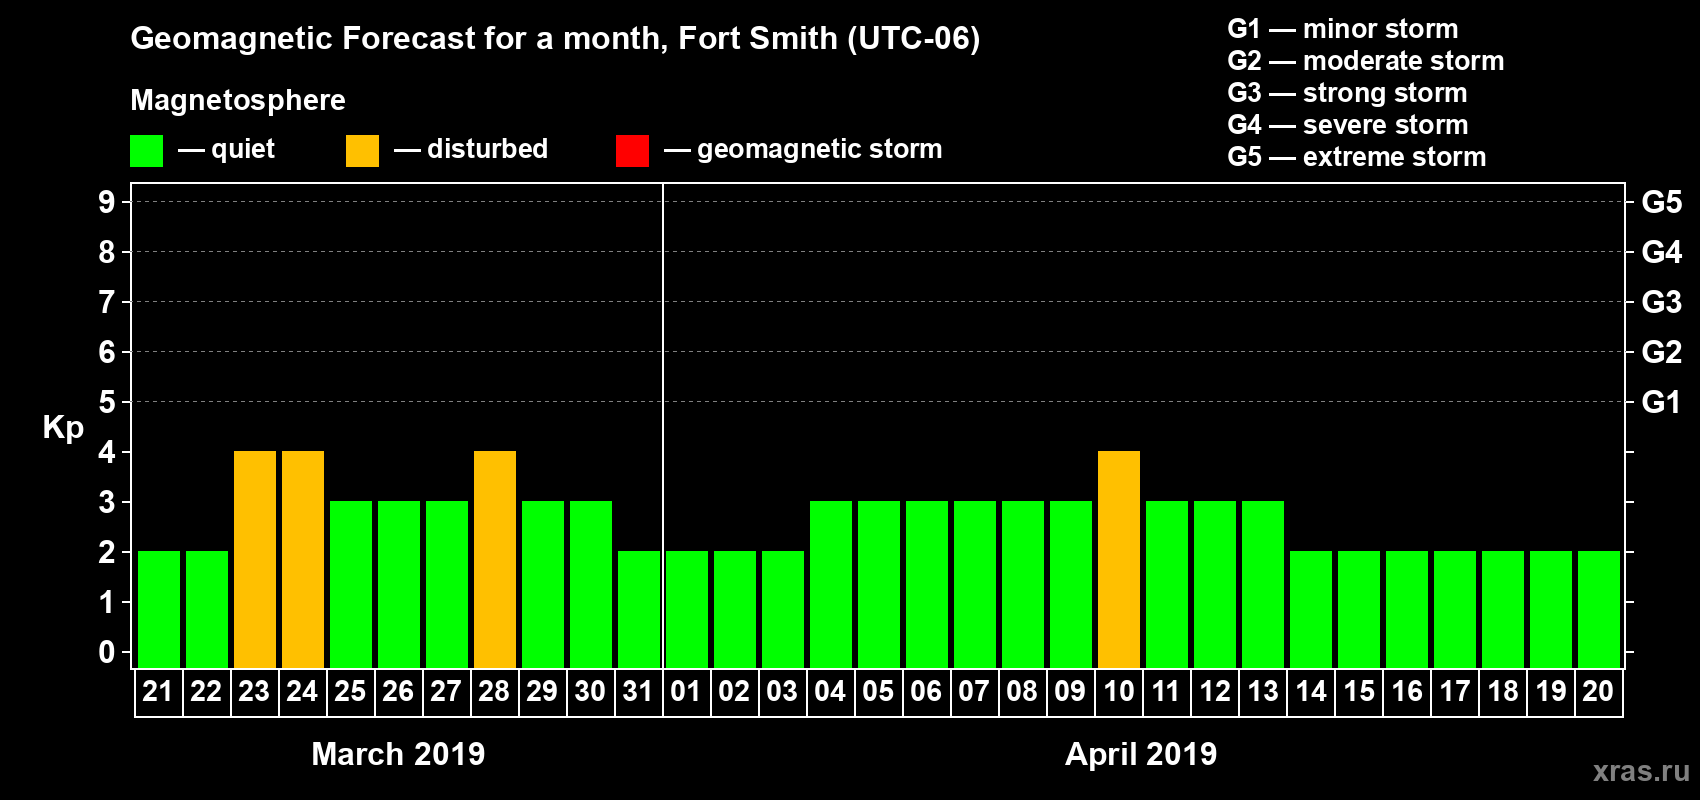
Task: Click the date label 06
Action: click(x=926, y=691)
